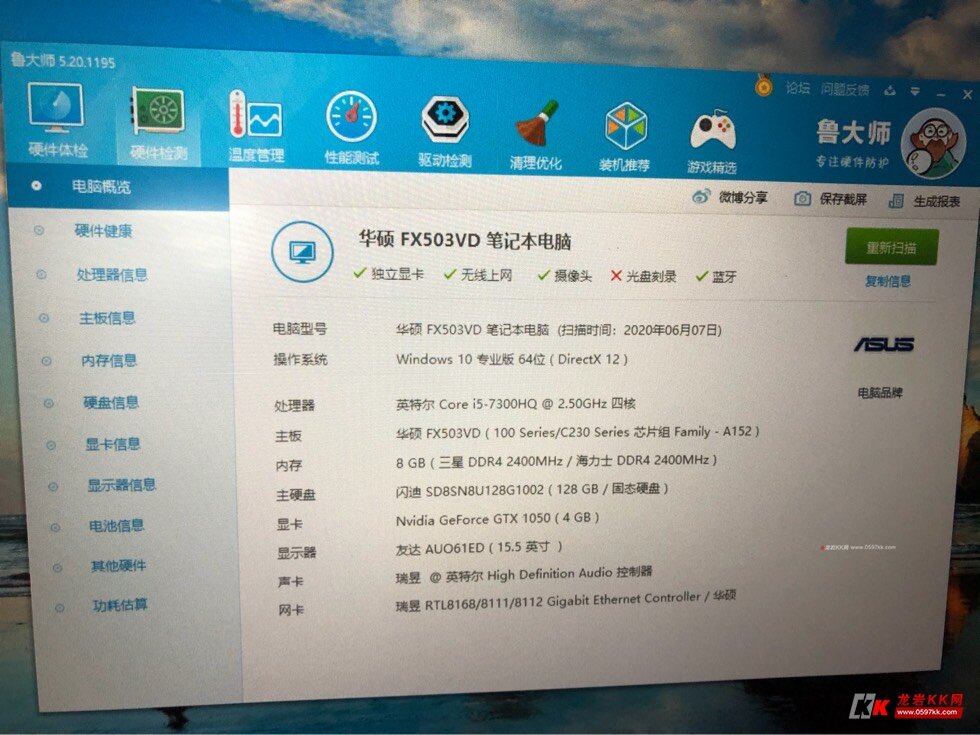
Task: Click the 鲁大师 5.20.1195 version title
Action: [x=63, y=61]
